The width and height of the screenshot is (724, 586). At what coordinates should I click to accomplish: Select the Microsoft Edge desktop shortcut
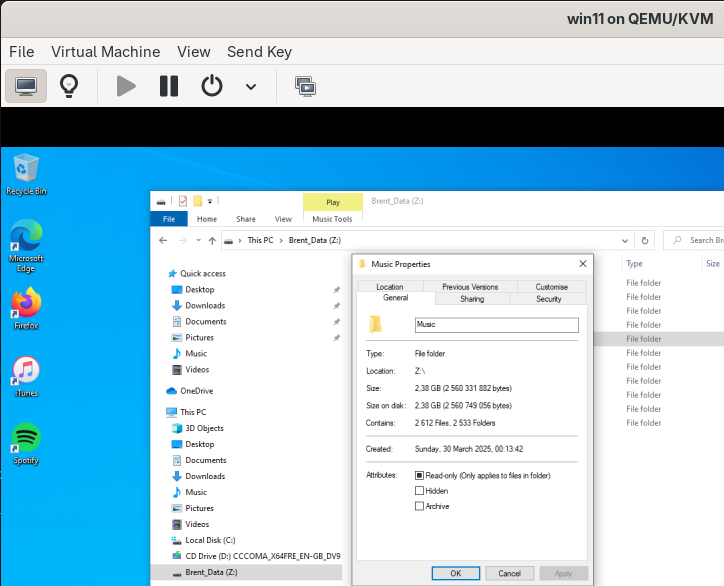click(26, 246)
